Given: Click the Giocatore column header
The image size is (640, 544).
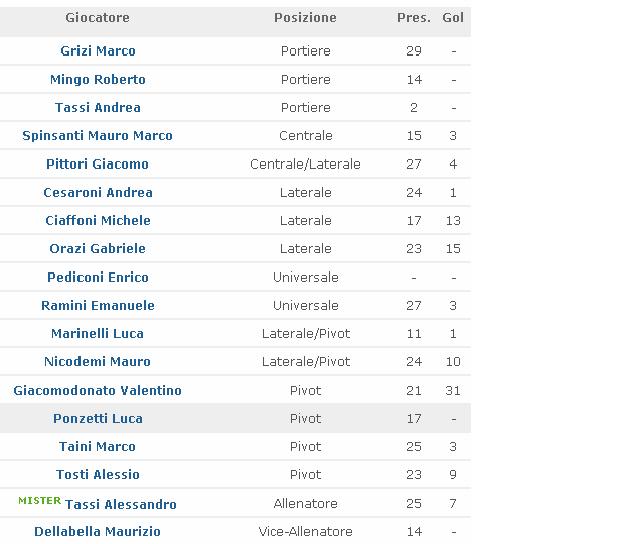Looking at the screenshot, I should click(98, 18).
